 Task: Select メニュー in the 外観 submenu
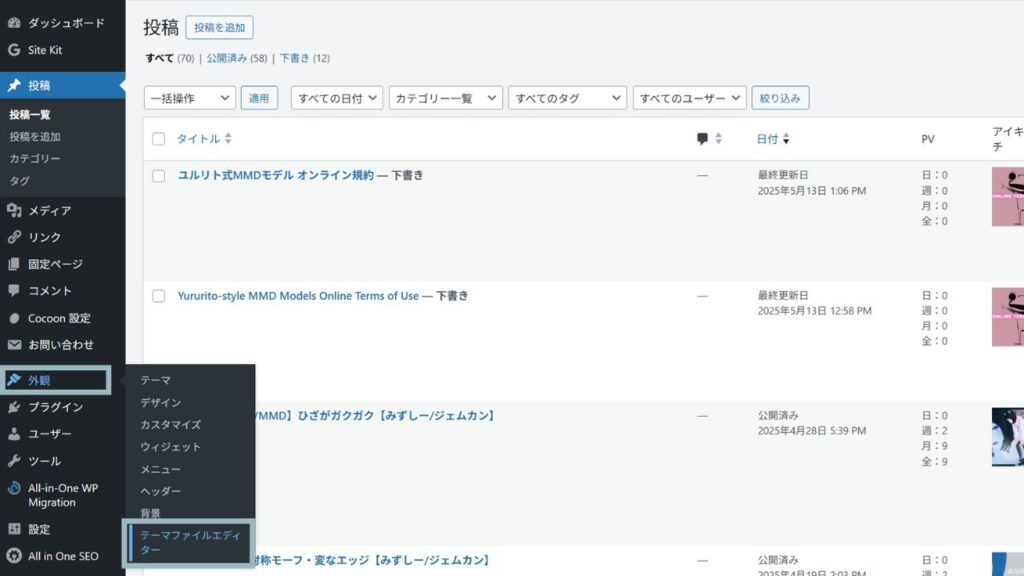pos(161,469)
